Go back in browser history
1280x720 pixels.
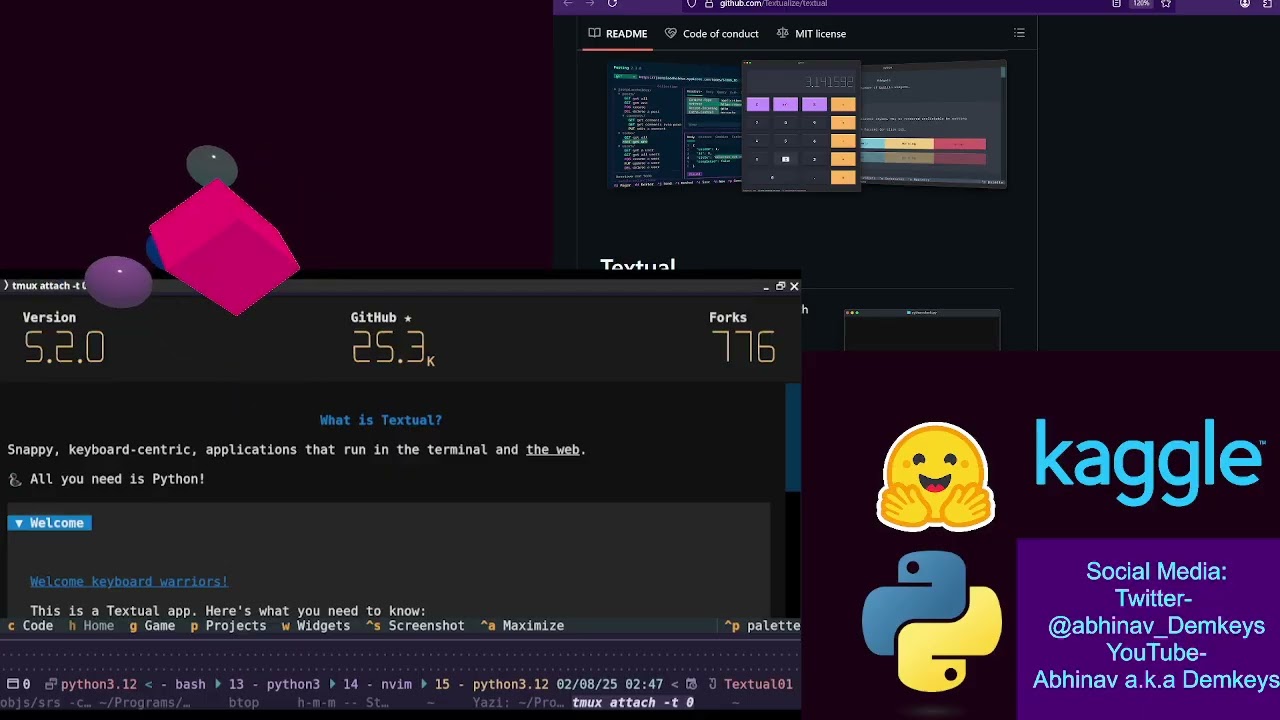pyautogui.click(x=568, y=4)
